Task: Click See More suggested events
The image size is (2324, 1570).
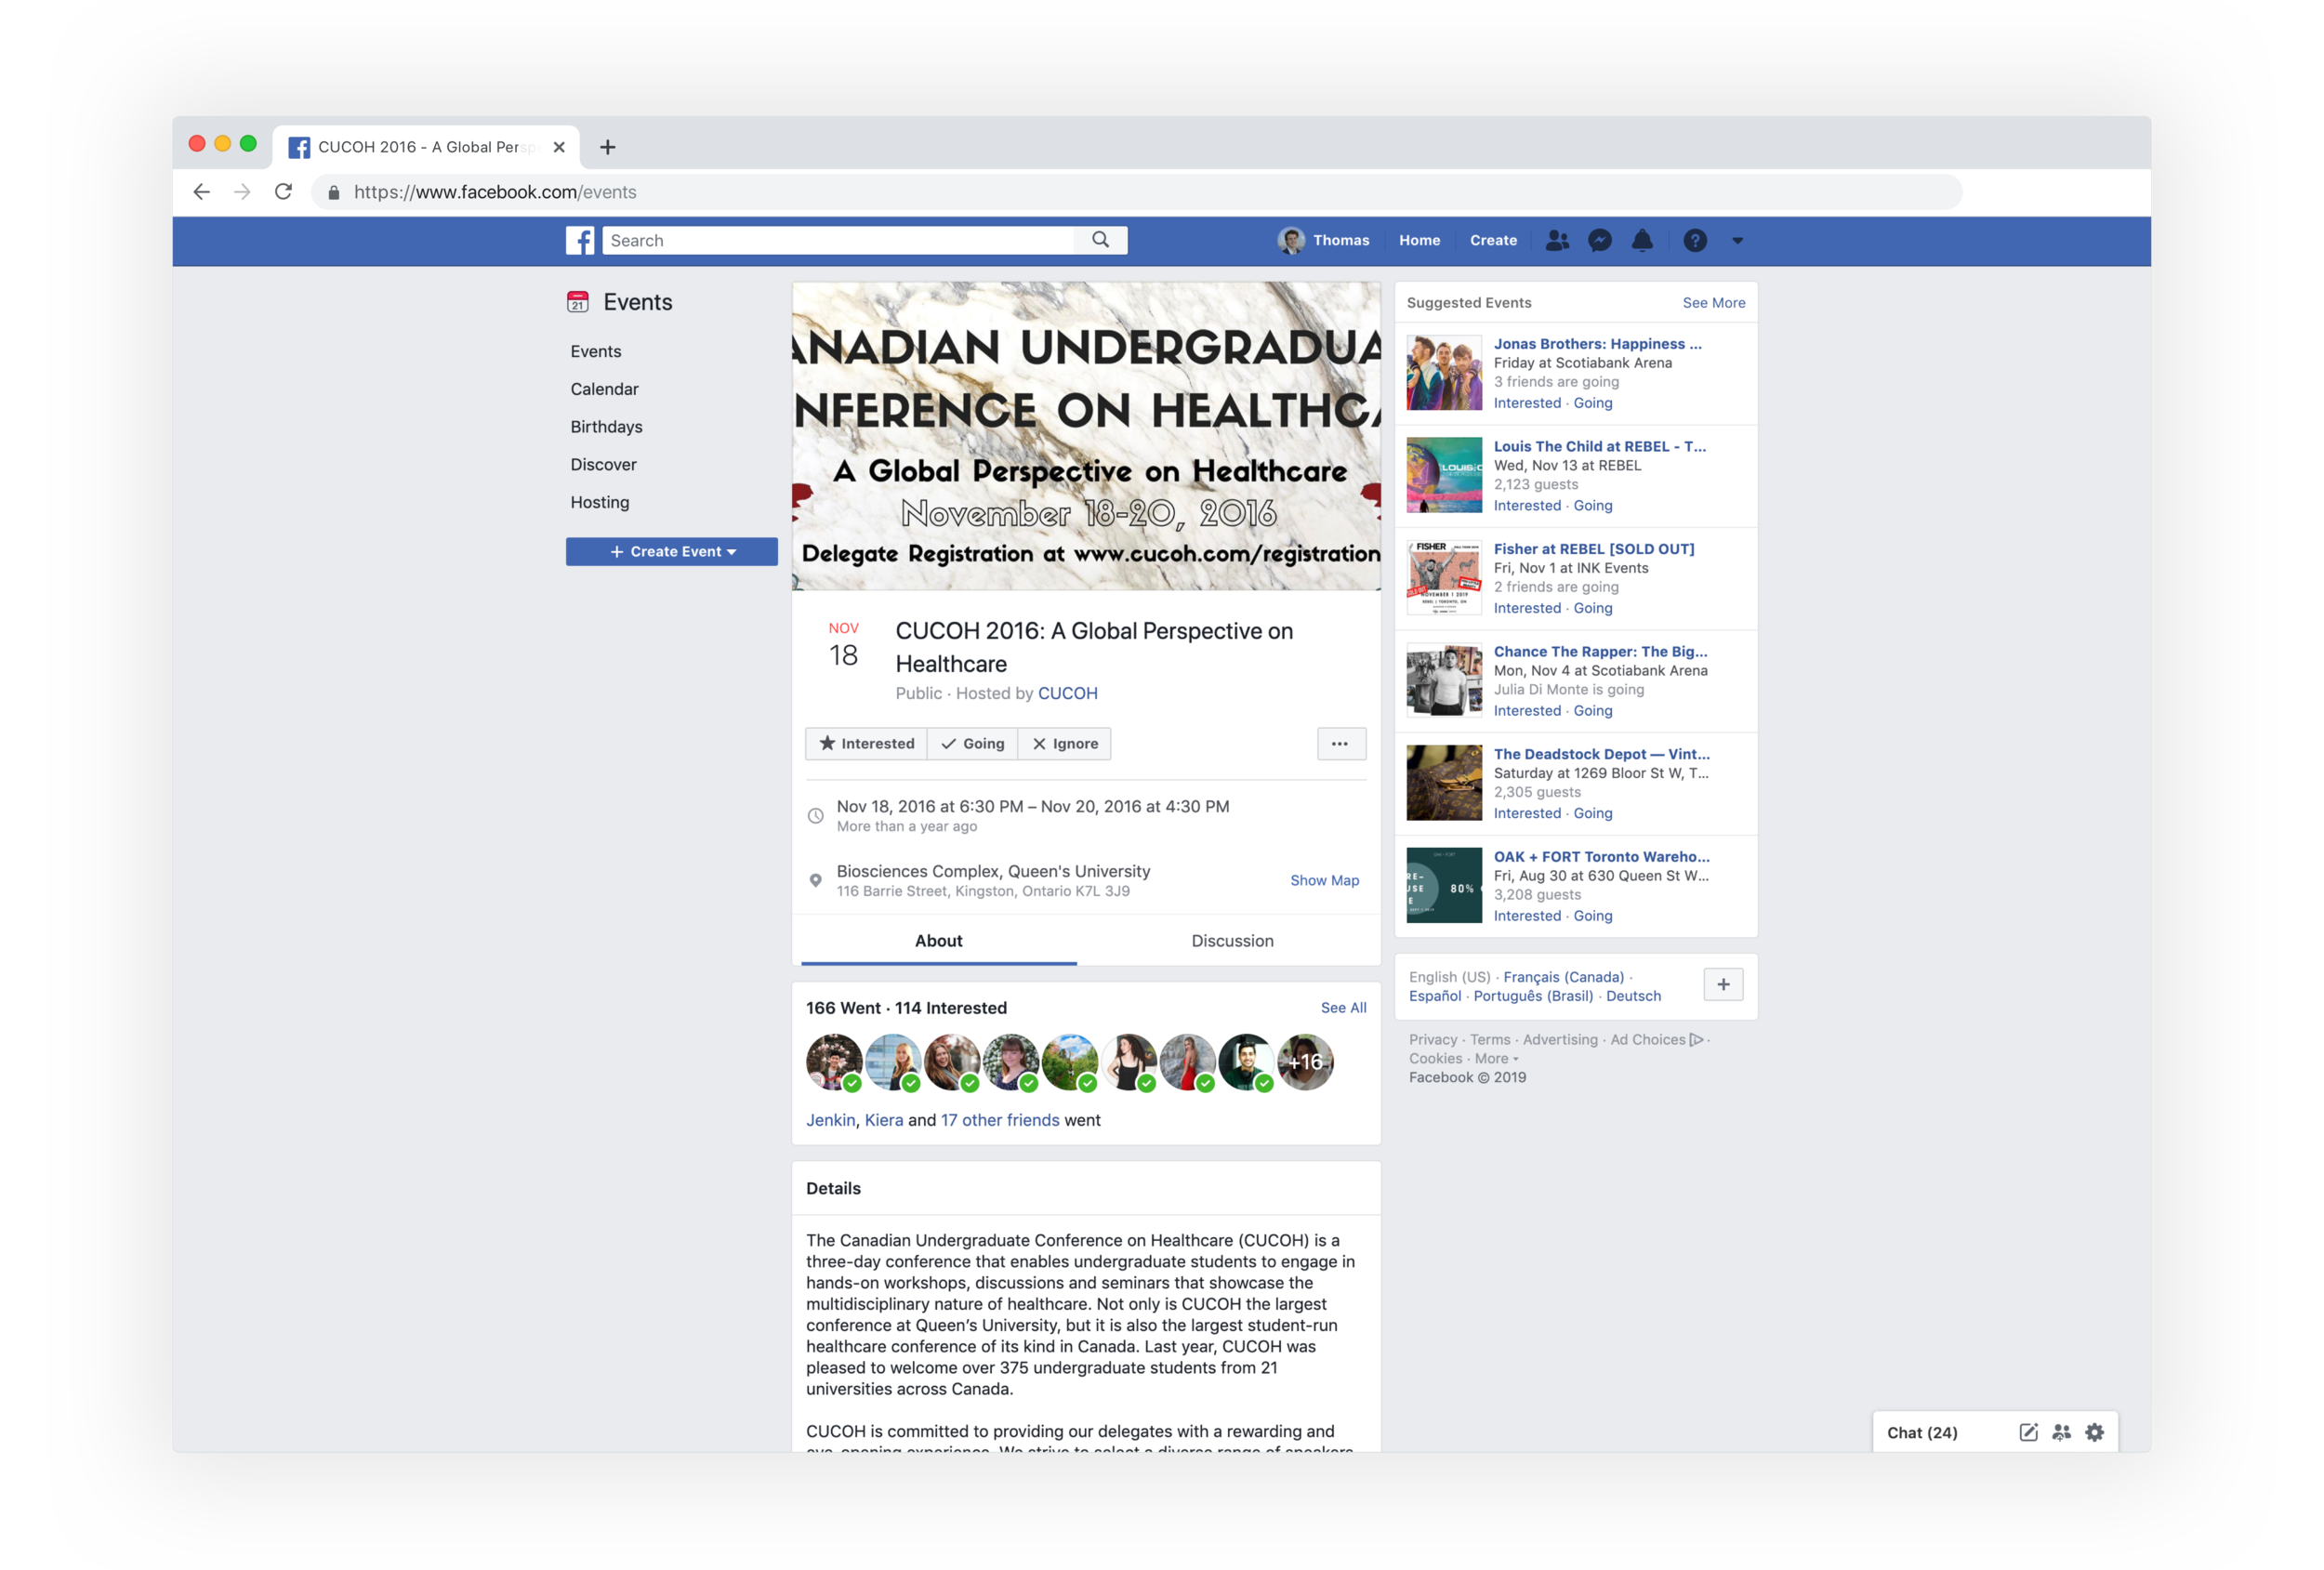Action: (1713, 303)
